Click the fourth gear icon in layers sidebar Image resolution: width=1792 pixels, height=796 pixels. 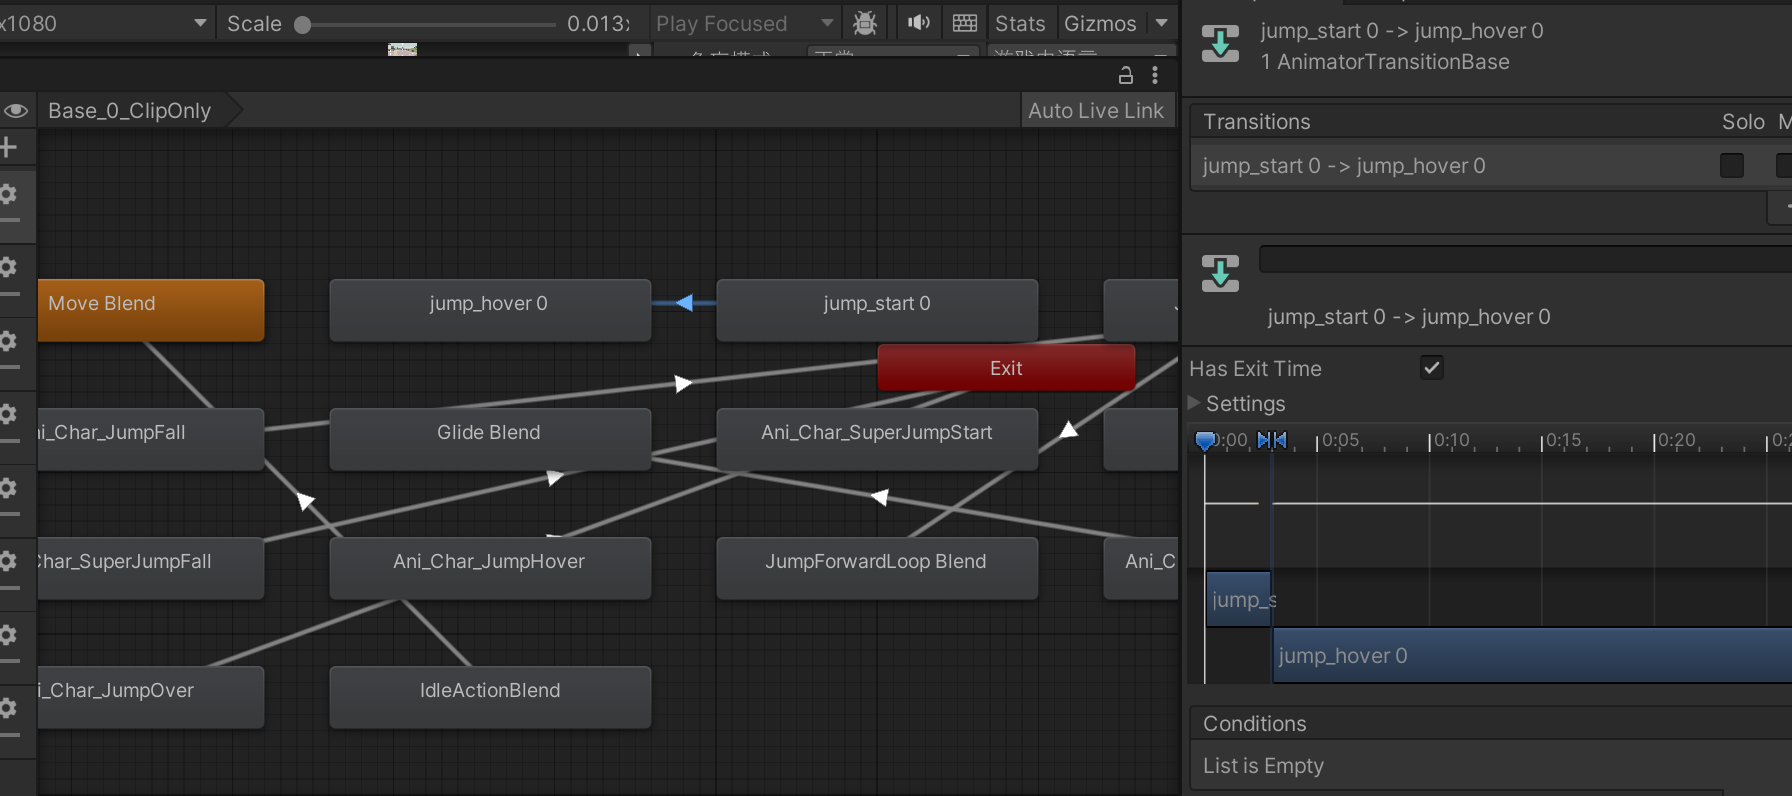(9, 414)
